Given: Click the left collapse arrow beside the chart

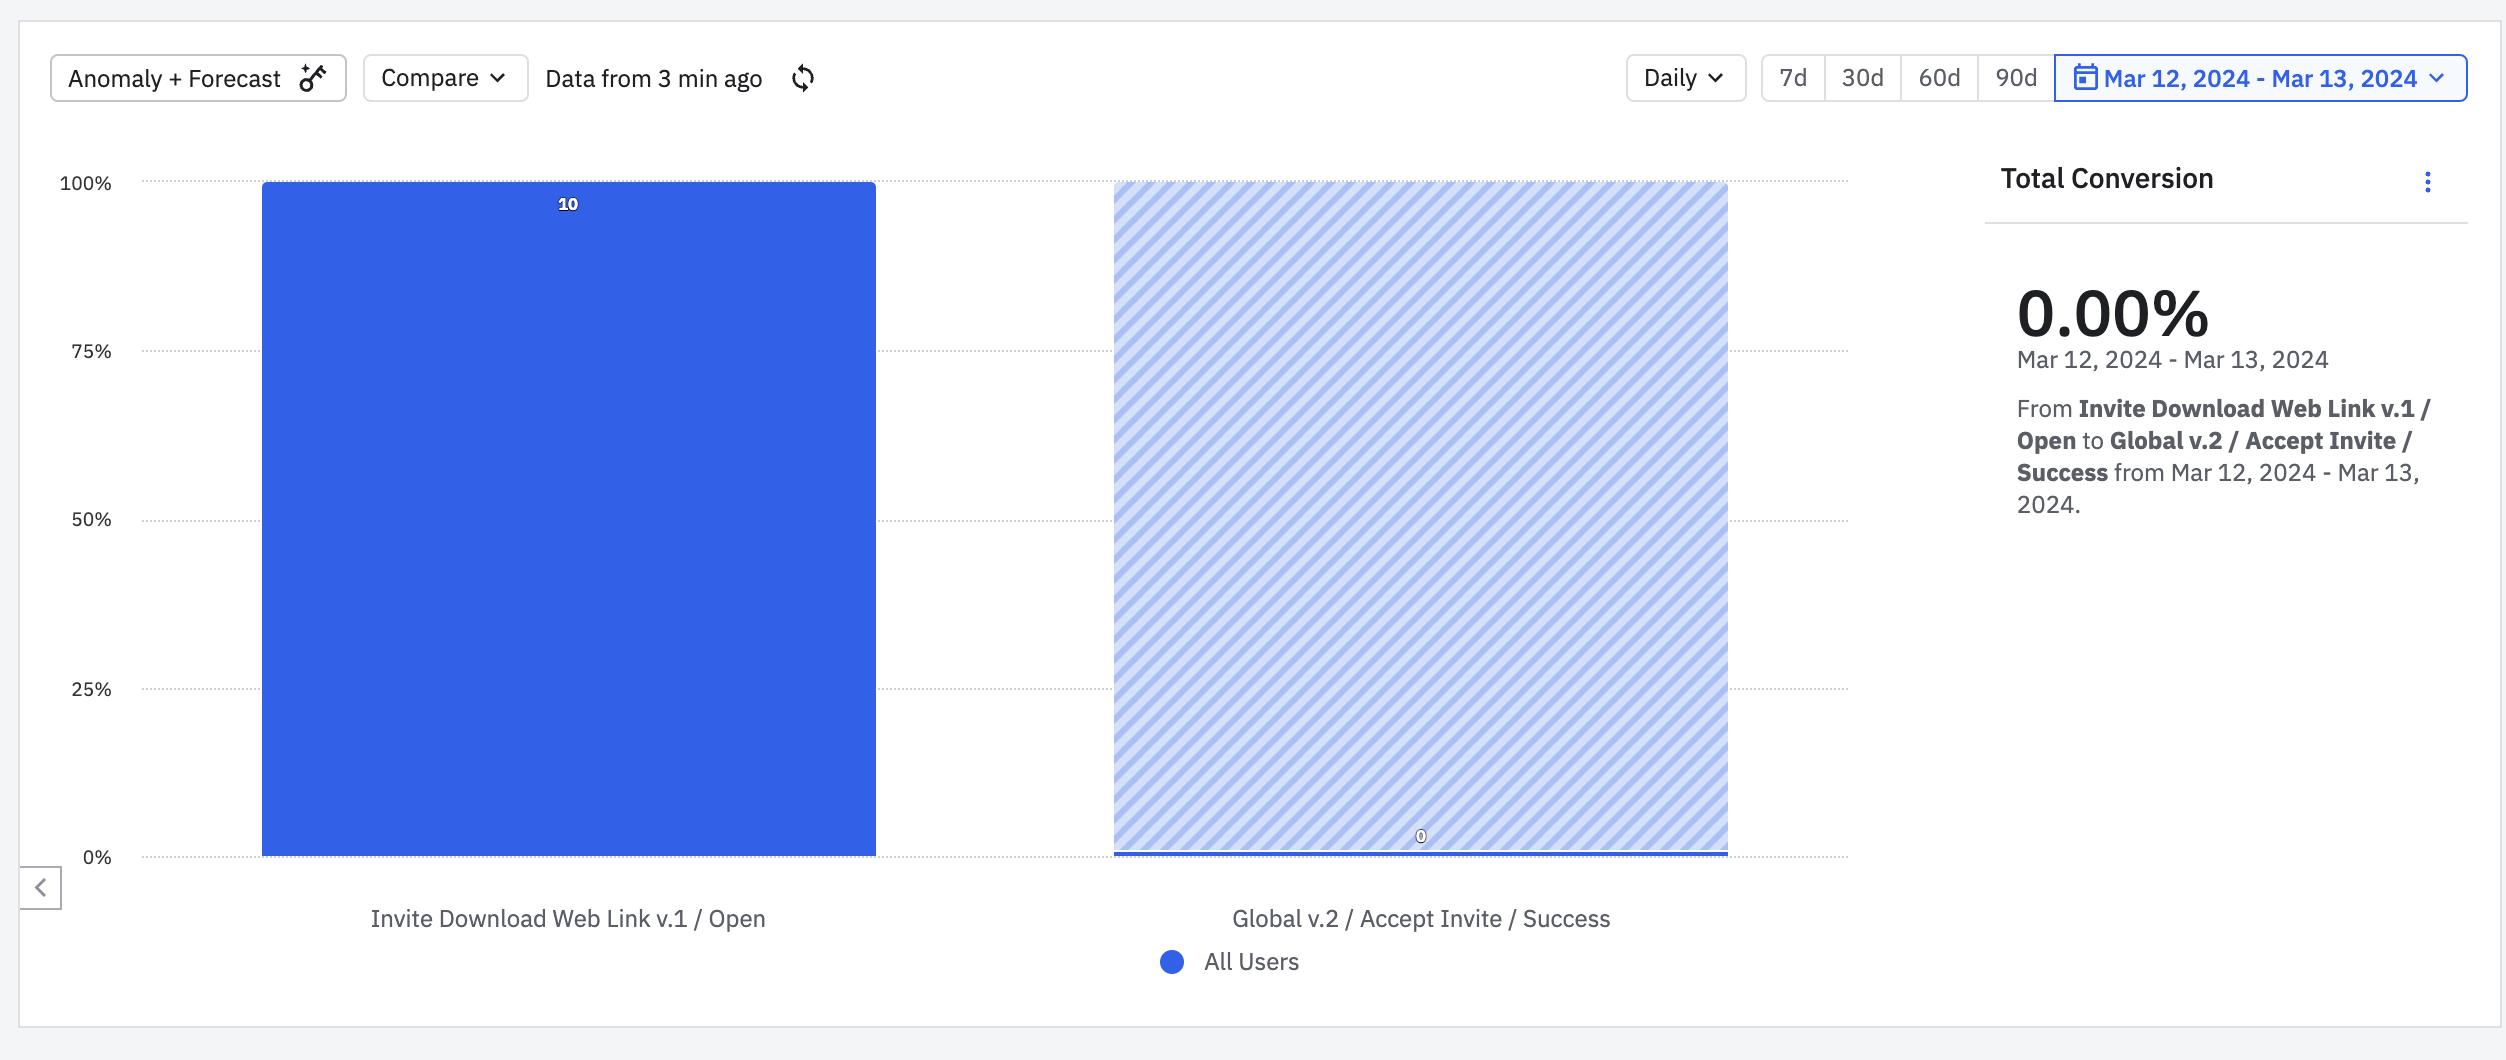Looking at the screenshot, I should 41,888.
